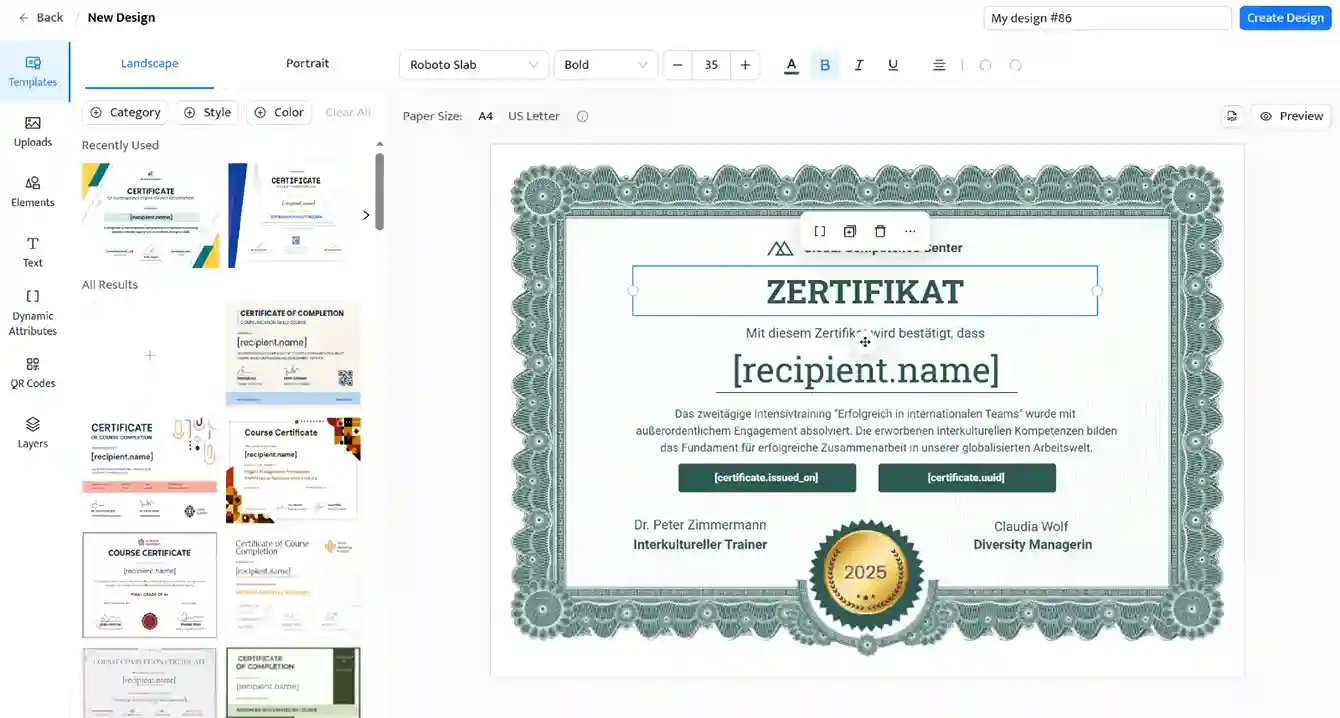Select the ZERTIFIKAT title text
The height and width of the screenshot is (718, 1340).
pyautogui.click(x=865, y=292)
